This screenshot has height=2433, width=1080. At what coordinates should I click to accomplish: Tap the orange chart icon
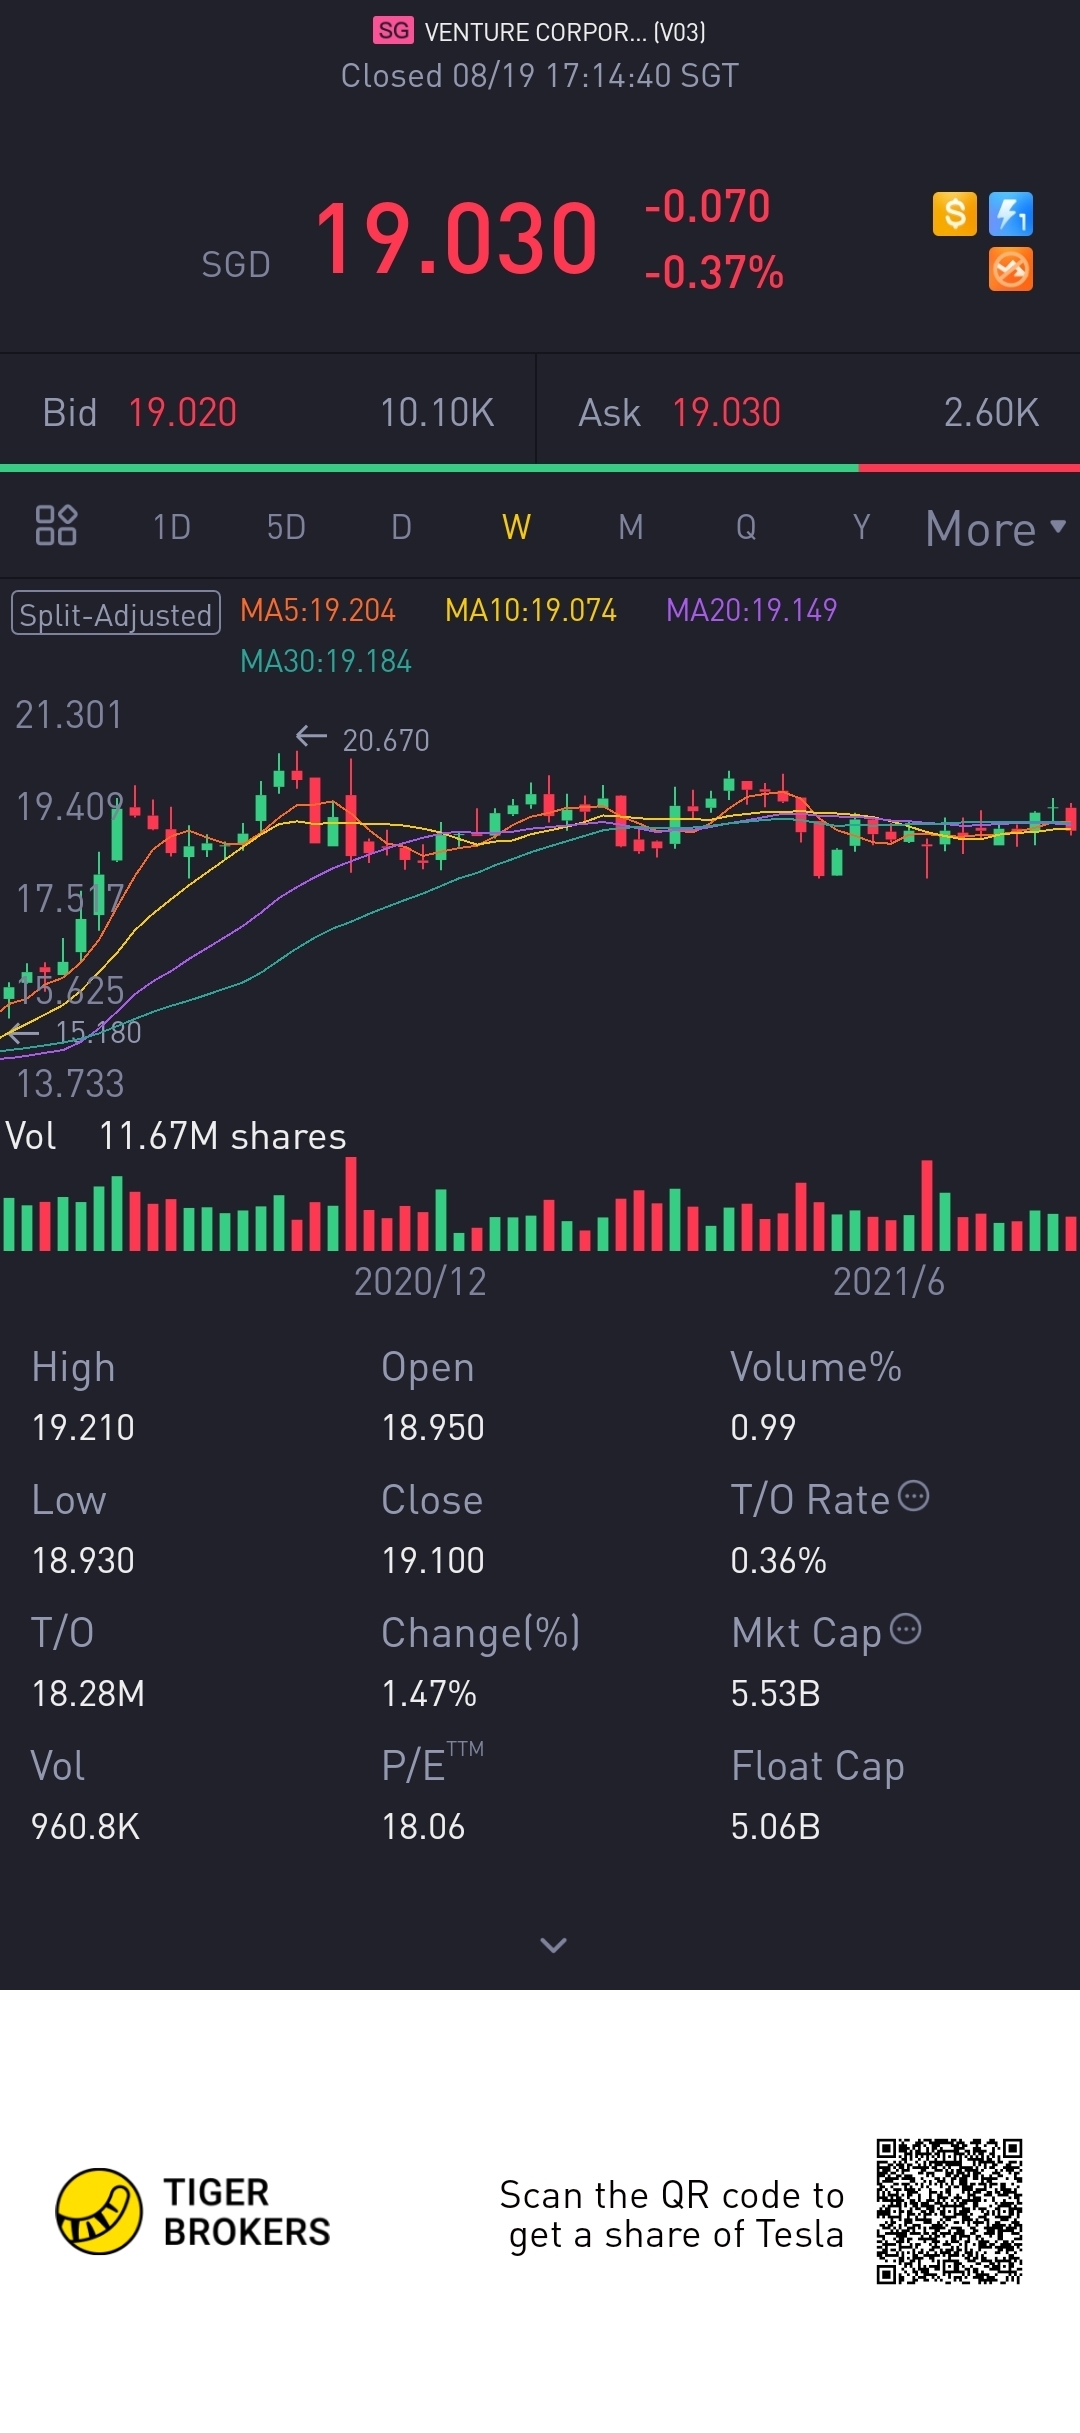[1011, 270]
